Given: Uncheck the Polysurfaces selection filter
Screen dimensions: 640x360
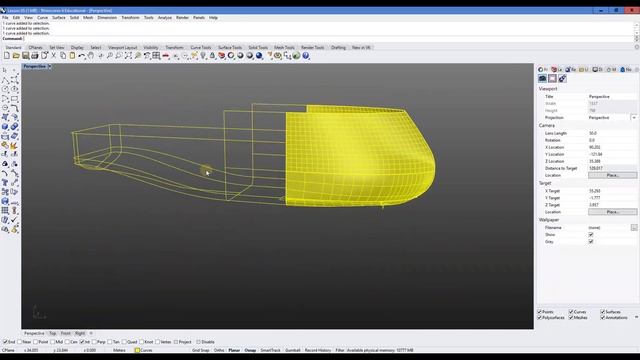Looking at the screenshot, I should [539, 318].
